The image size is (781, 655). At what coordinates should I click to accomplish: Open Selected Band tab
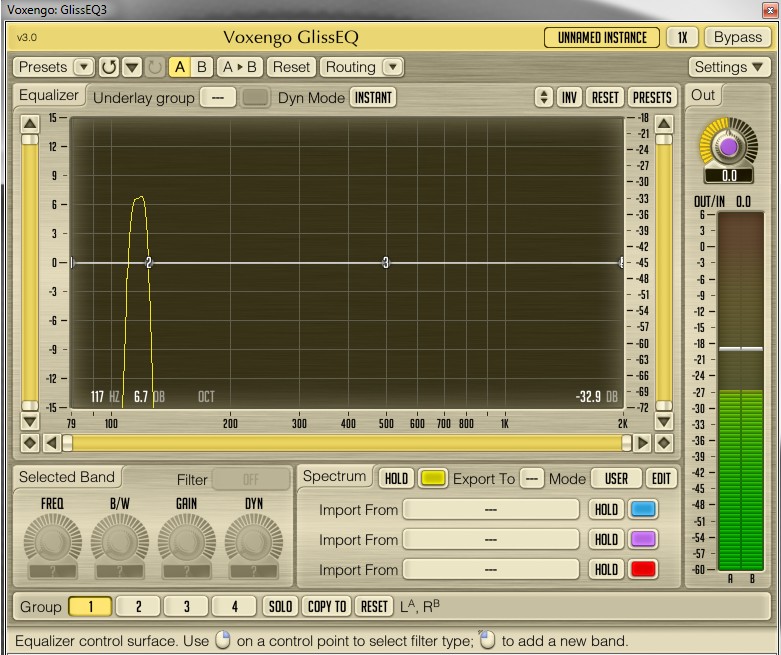[x=67, y=477]
